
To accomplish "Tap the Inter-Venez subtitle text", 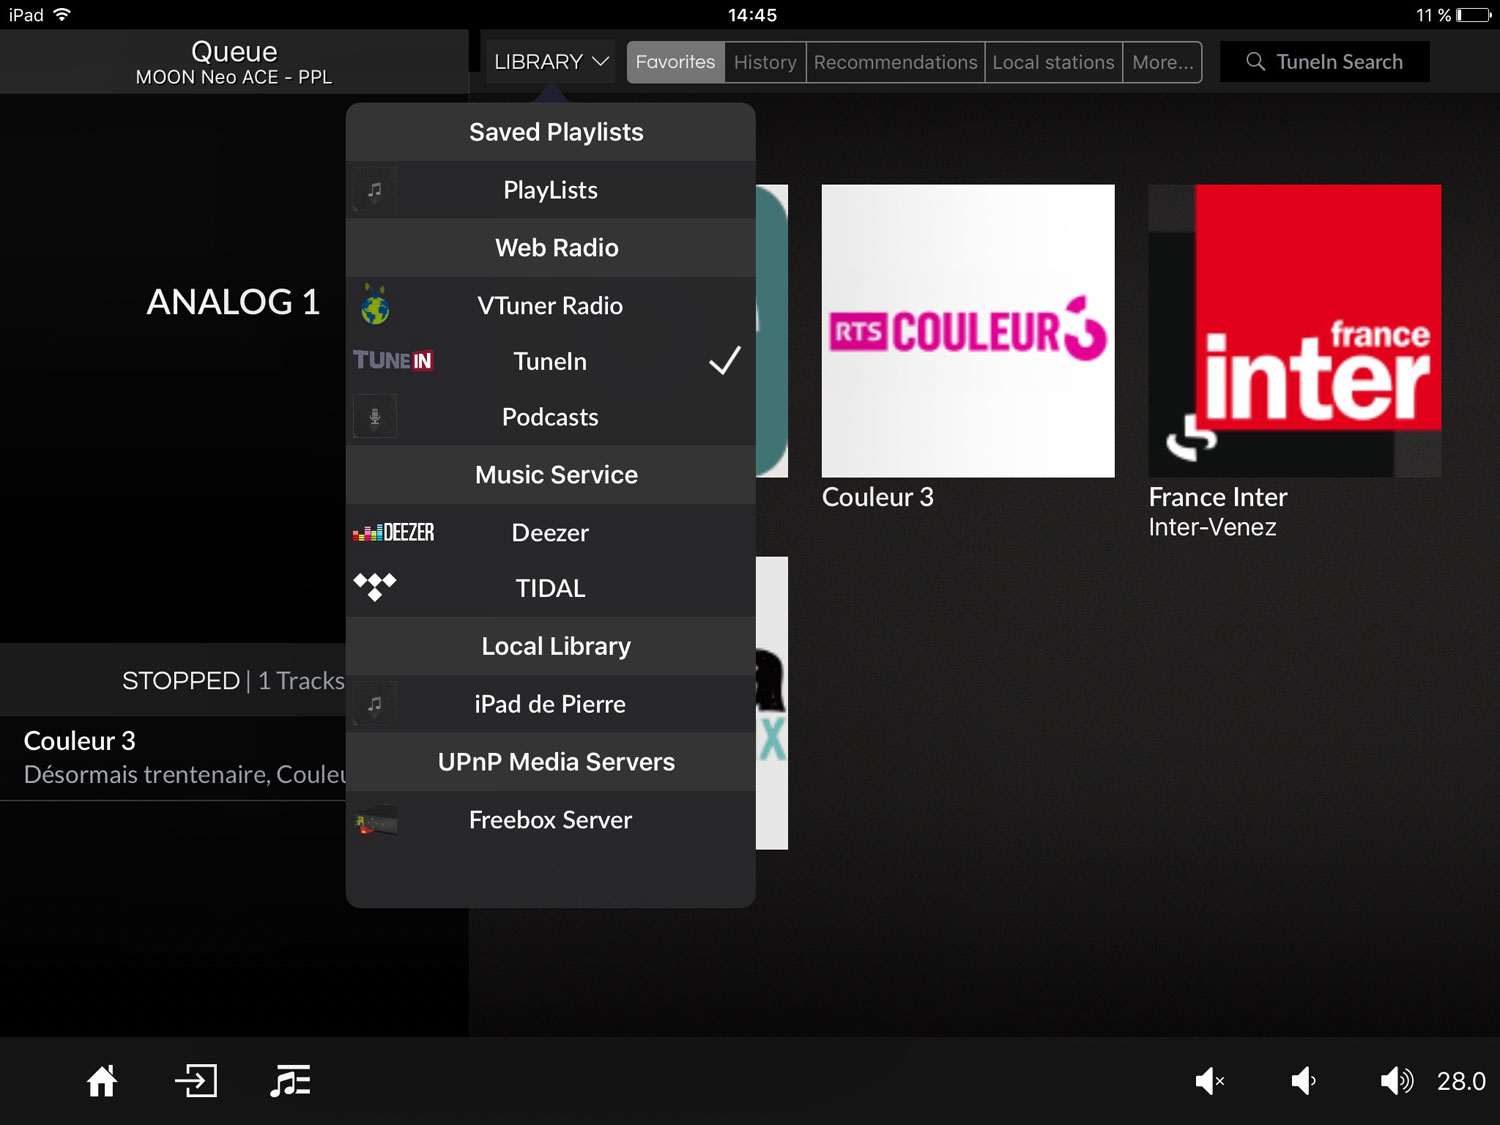I will tap(1213, 527).
